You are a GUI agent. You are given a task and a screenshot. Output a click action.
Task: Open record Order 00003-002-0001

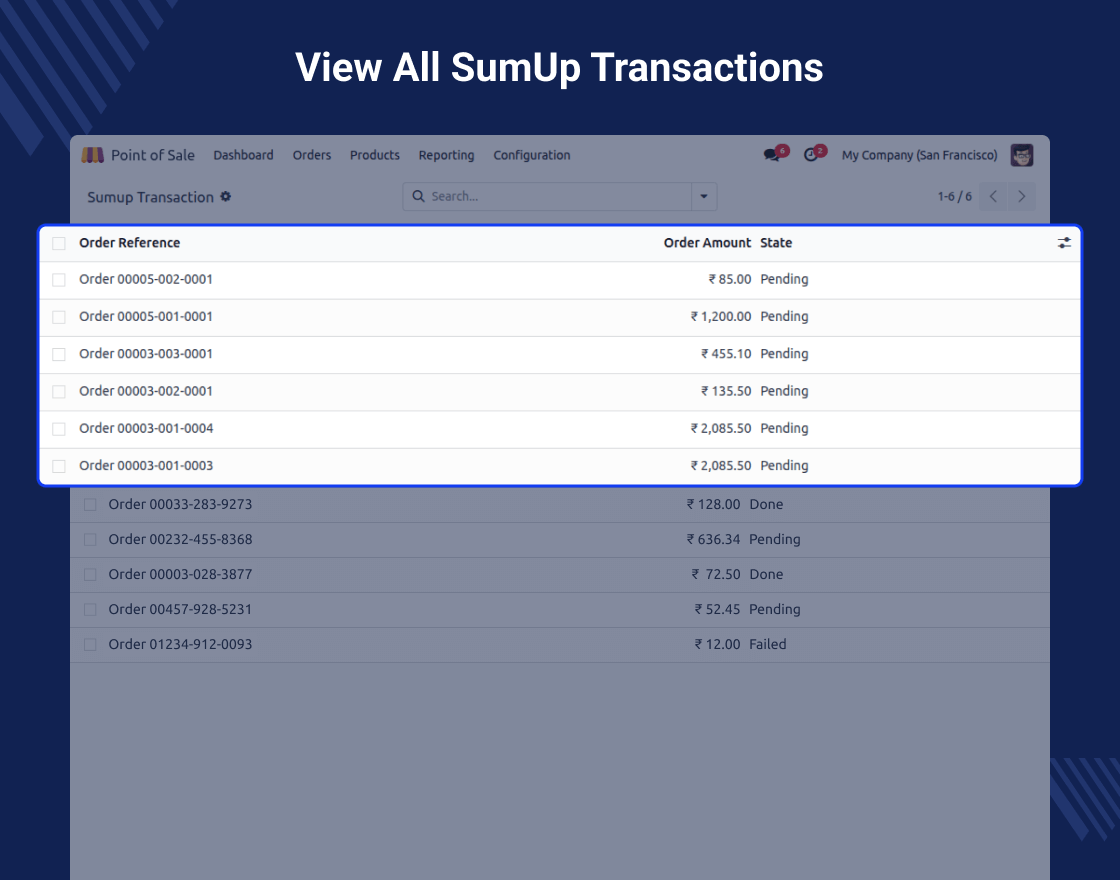[146, 391]
